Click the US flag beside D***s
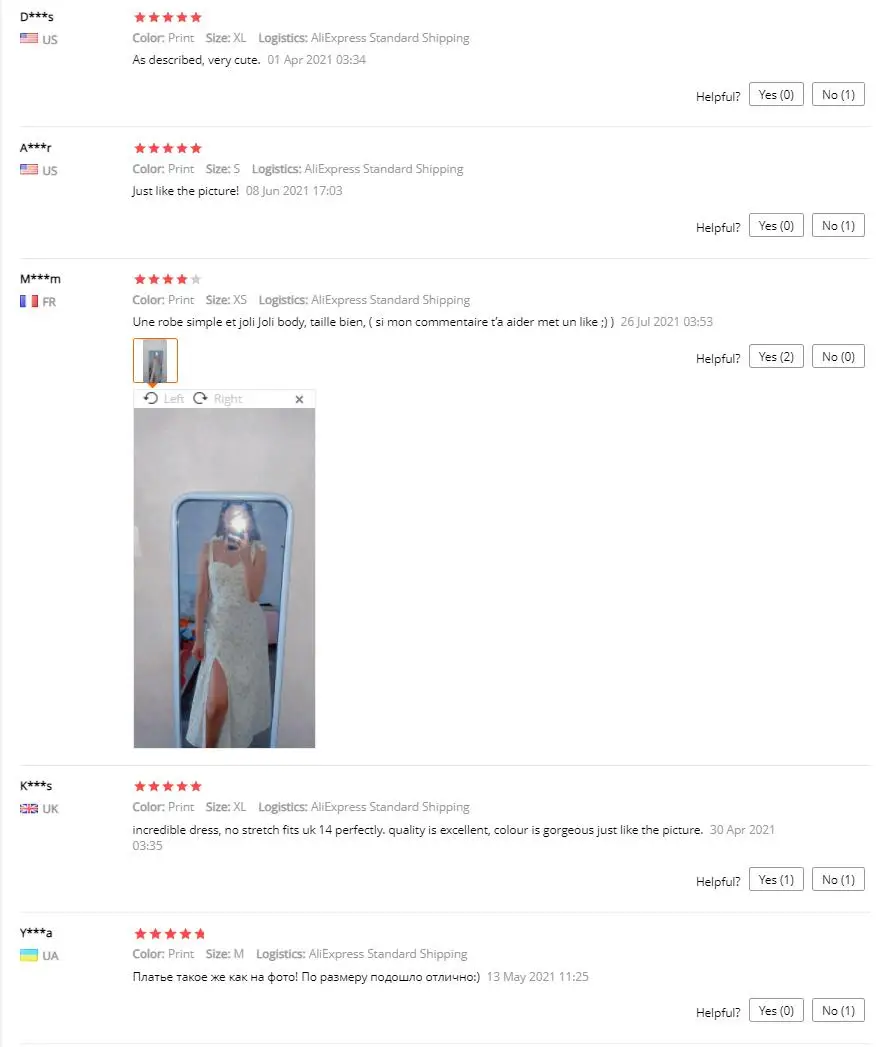 pyautogui.click(x=29, y=38)
